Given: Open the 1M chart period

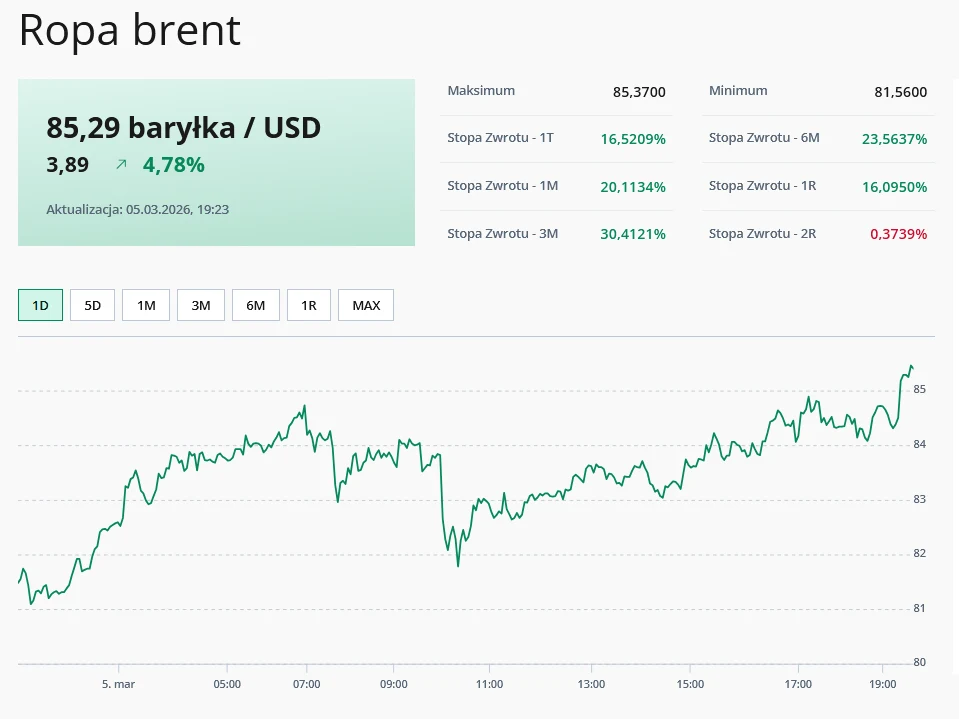Looking at the screenshot, I should pos(146,305).
